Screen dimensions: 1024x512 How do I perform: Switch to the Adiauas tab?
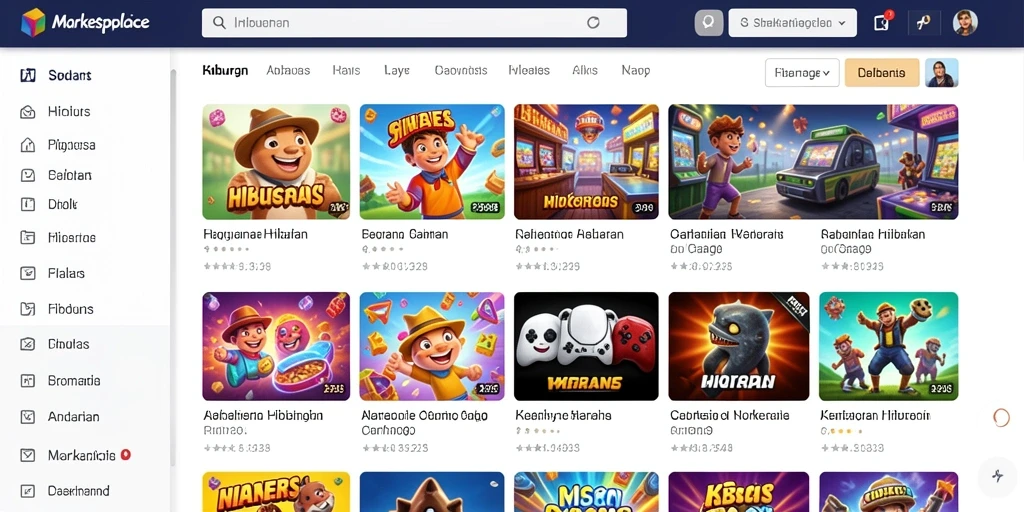(x=288, y=71)
